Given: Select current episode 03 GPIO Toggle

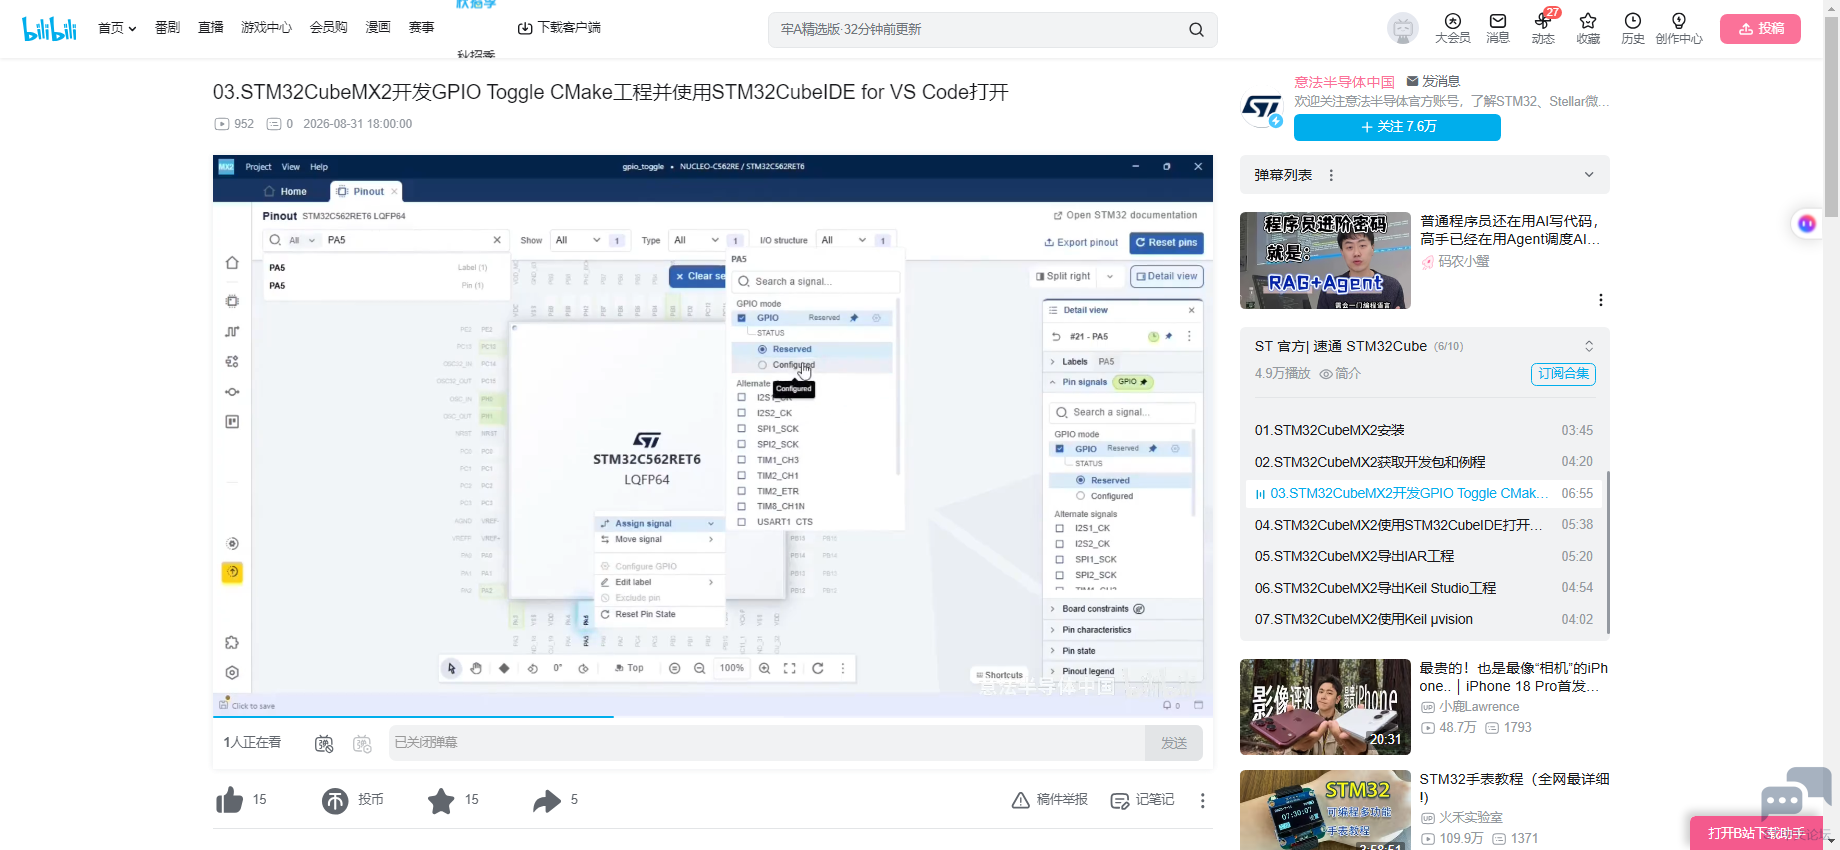Looking at the screenshot, I should point(1424,493).
